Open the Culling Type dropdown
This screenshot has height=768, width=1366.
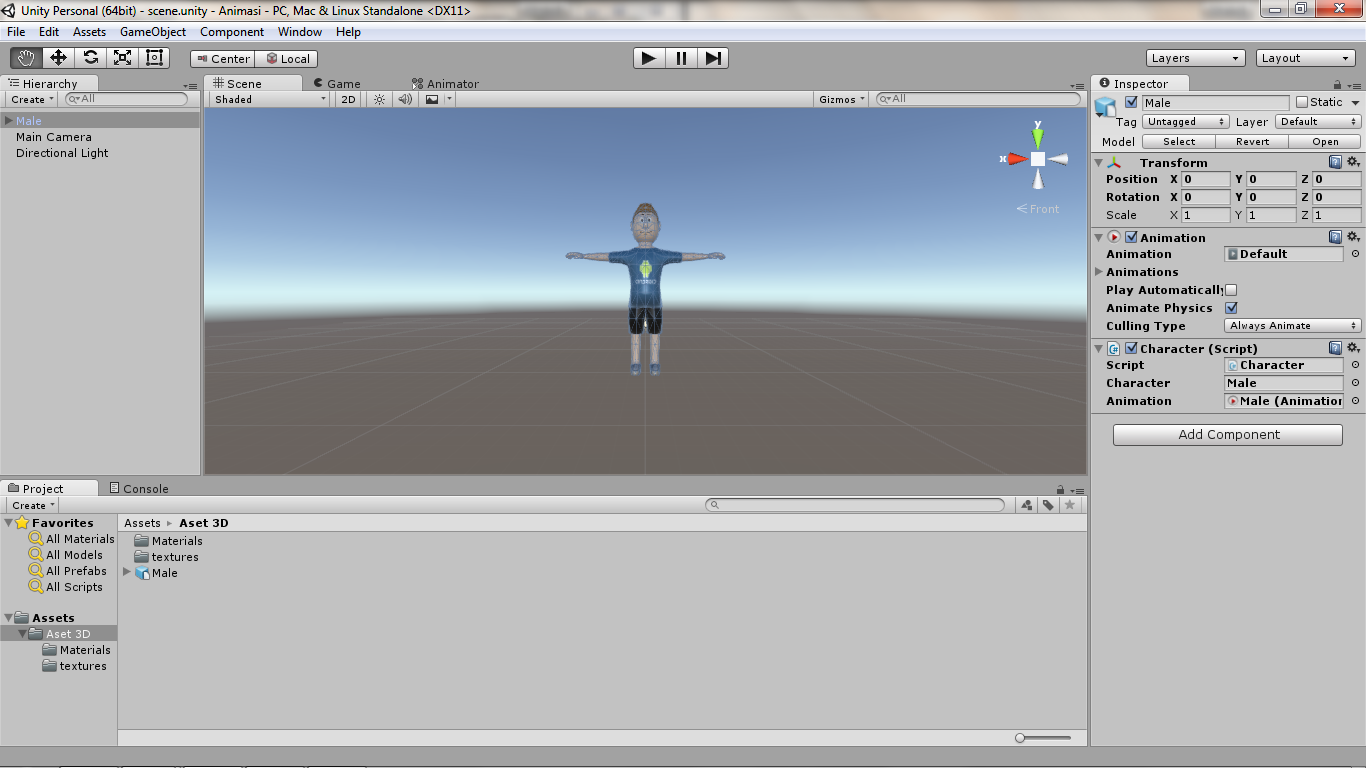pos(1292,326)
